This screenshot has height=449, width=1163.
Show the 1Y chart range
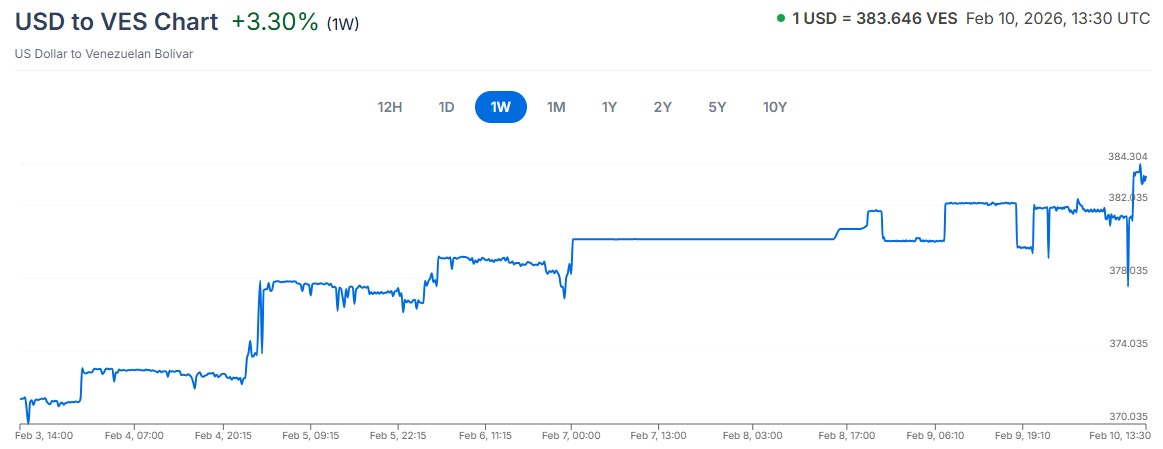point(609,107)
